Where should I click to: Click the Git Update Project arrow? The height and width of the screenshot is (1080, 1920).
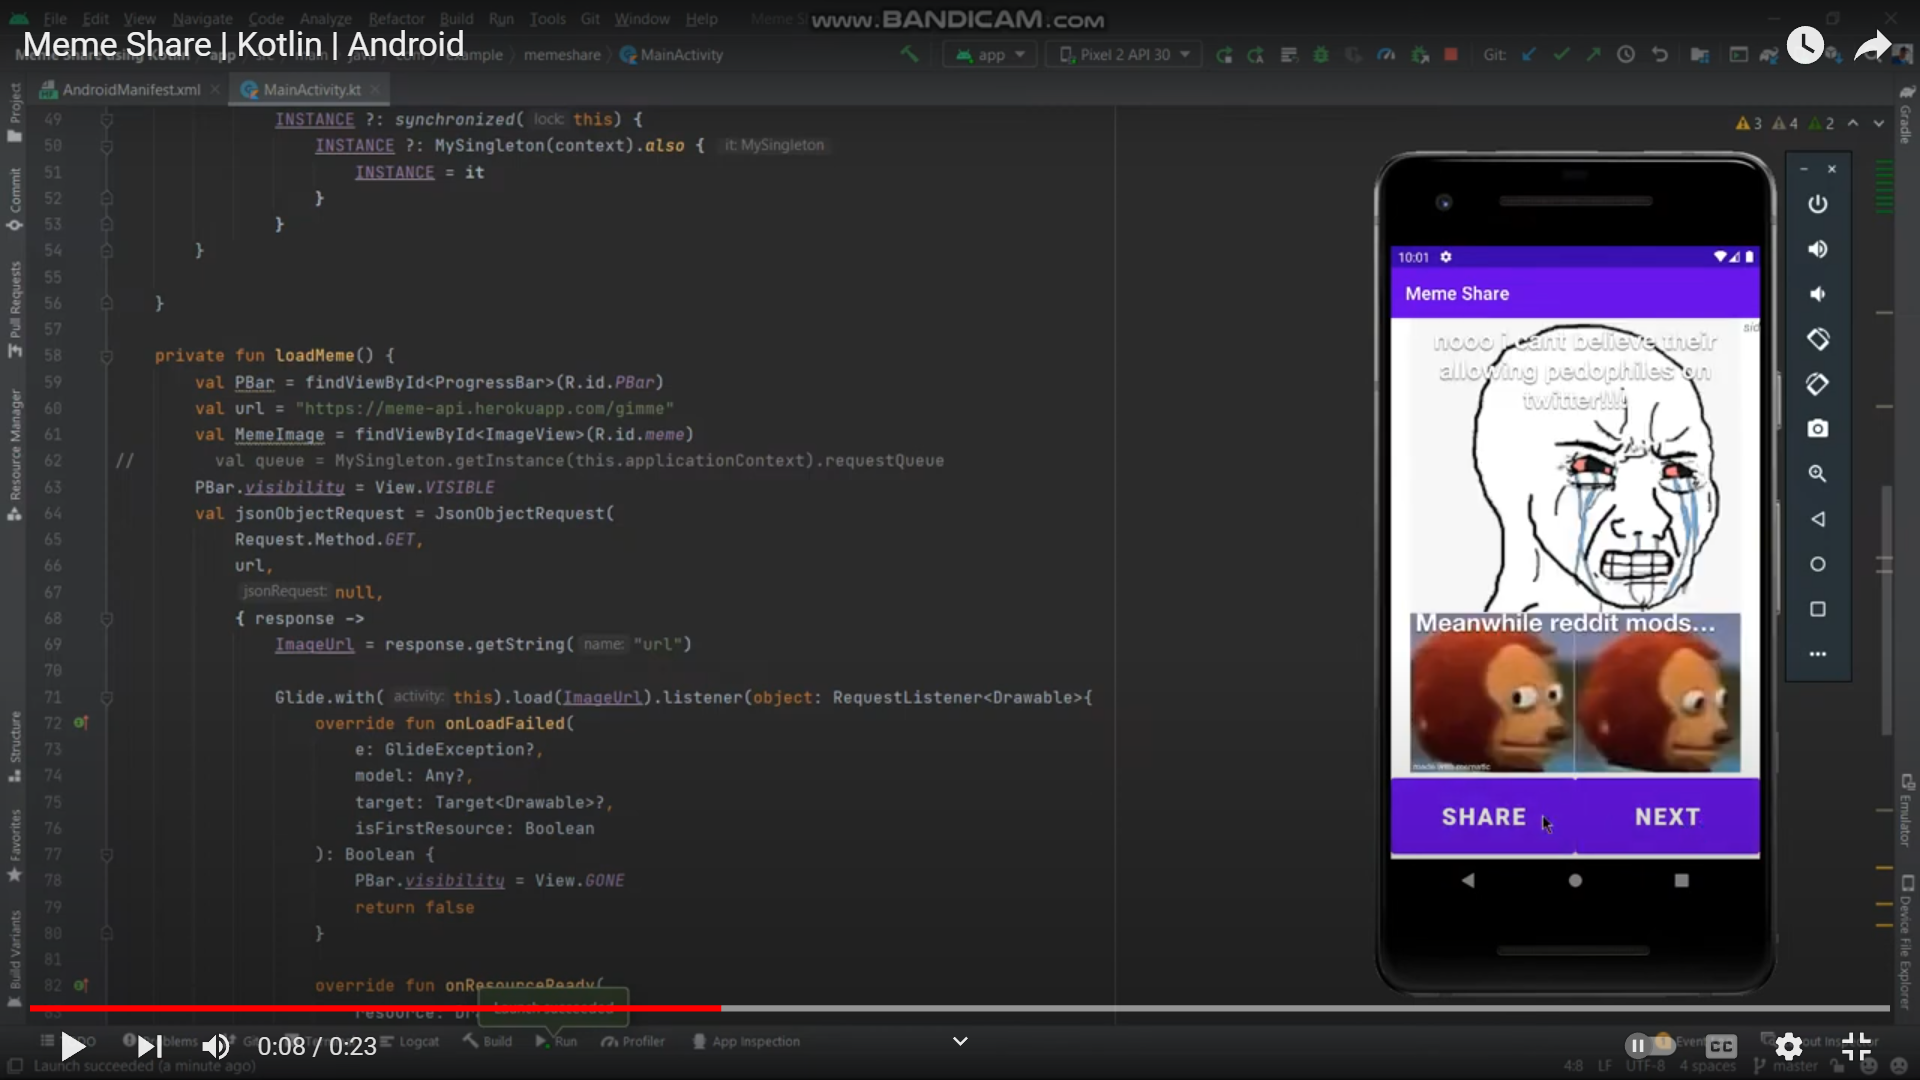(x=1529, y=55)
